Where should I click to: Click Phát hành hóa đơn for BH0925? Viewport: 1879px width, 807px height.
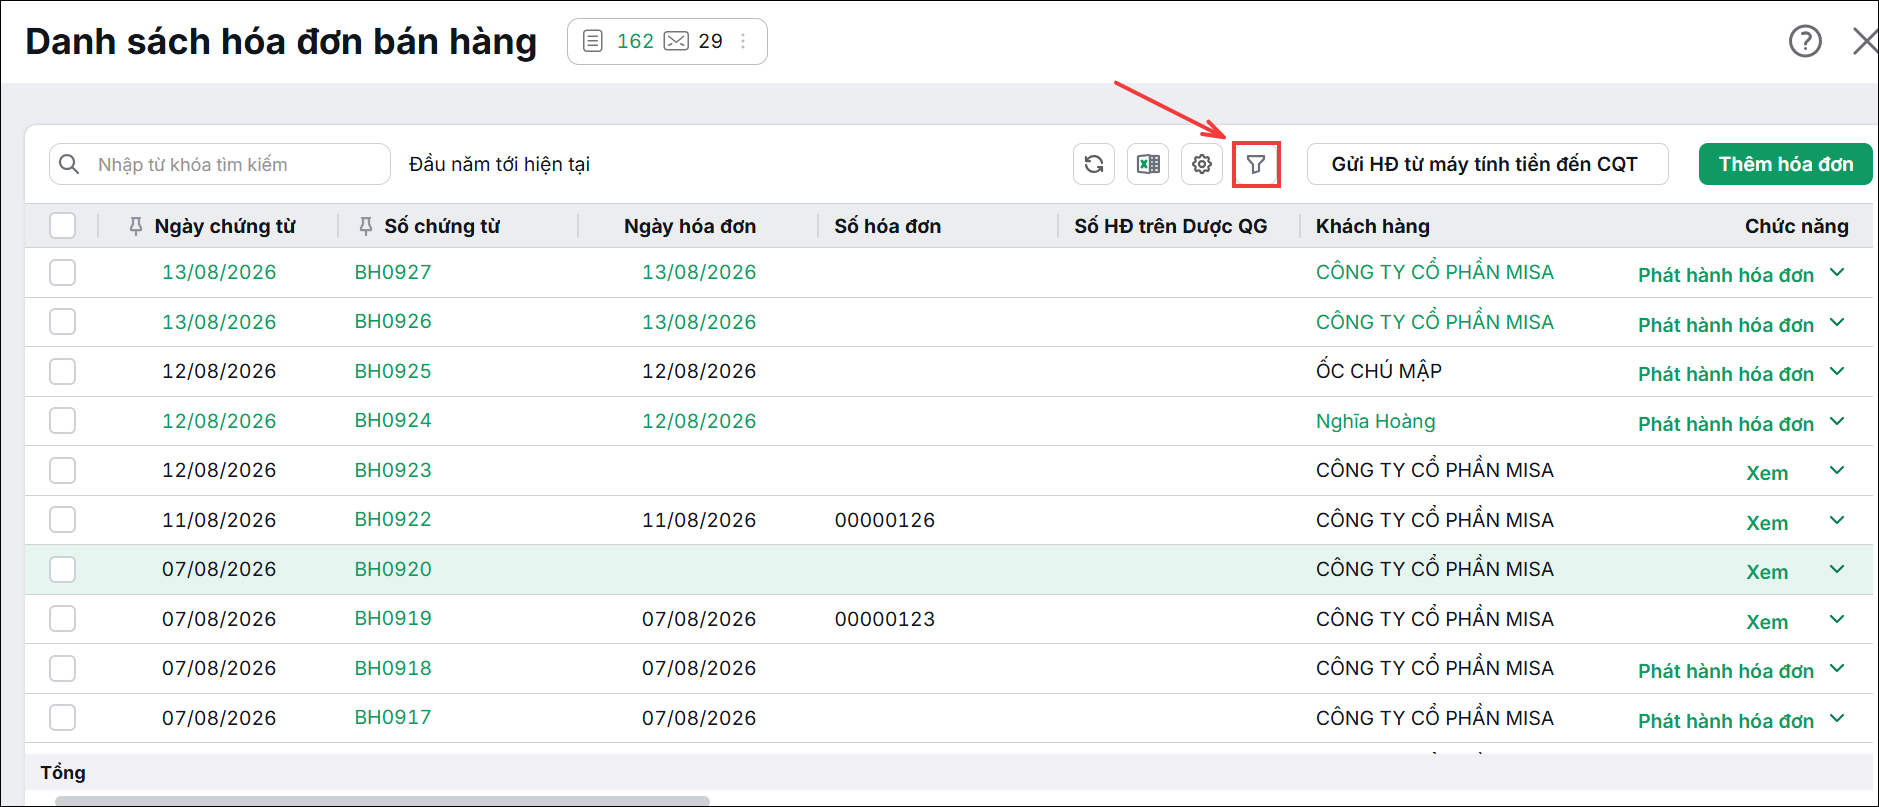pos(1725,374)
